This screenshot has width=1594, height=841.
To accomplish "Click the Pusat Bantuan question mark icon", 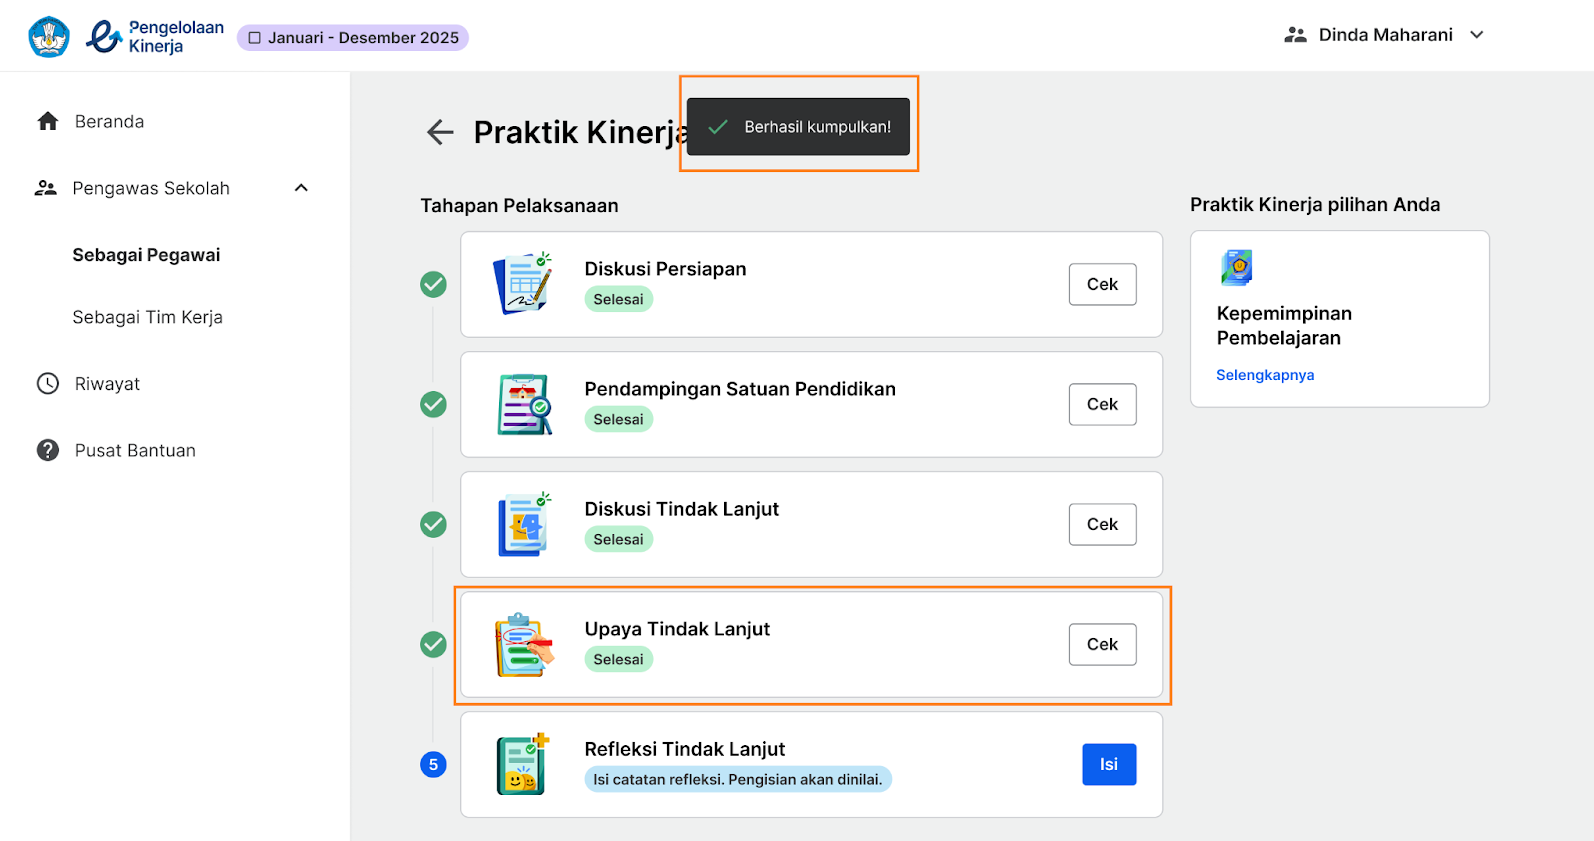I will point(48,450).
